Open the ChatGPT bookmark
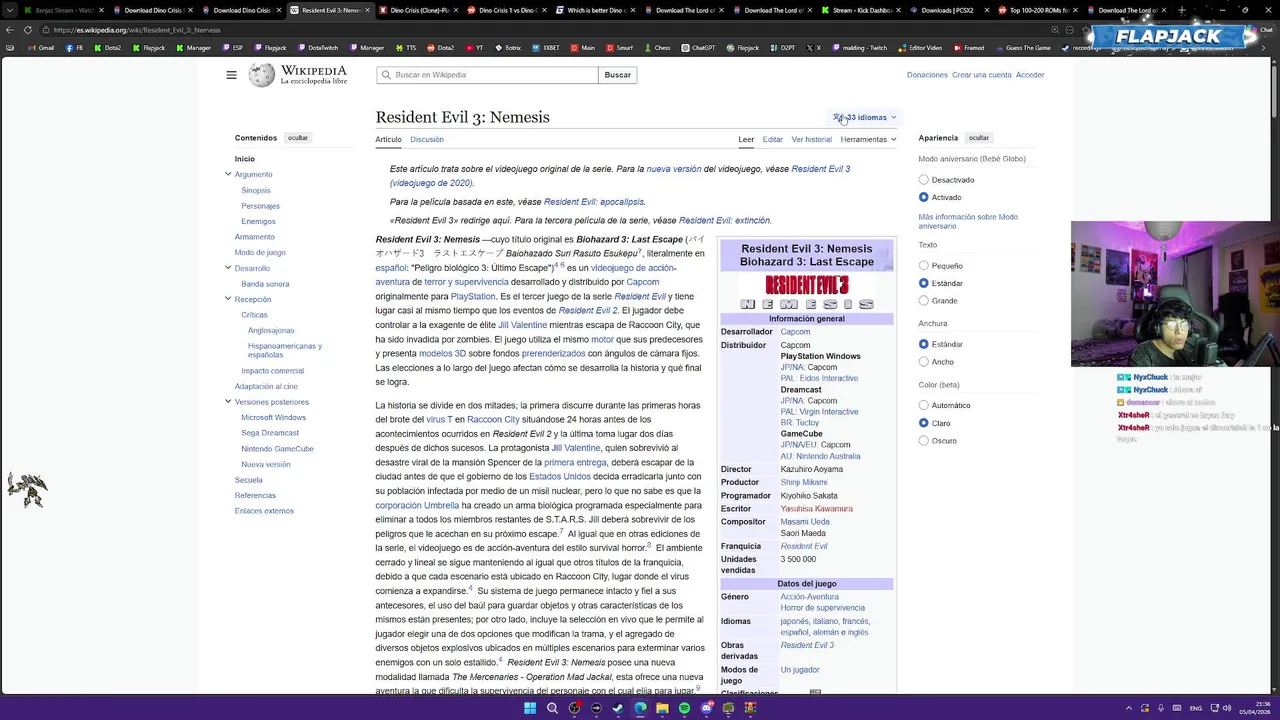 click(x=698, y=48)
